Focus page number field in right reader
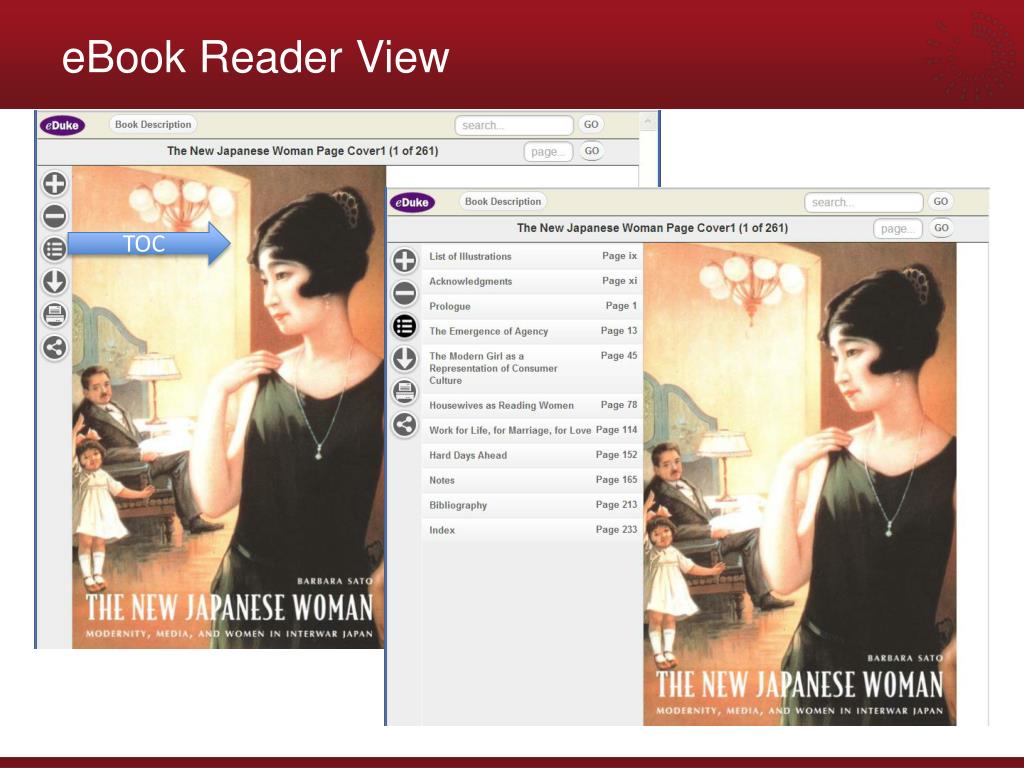Viewport: 1024px width, 768px height. [x=898, y=229]
